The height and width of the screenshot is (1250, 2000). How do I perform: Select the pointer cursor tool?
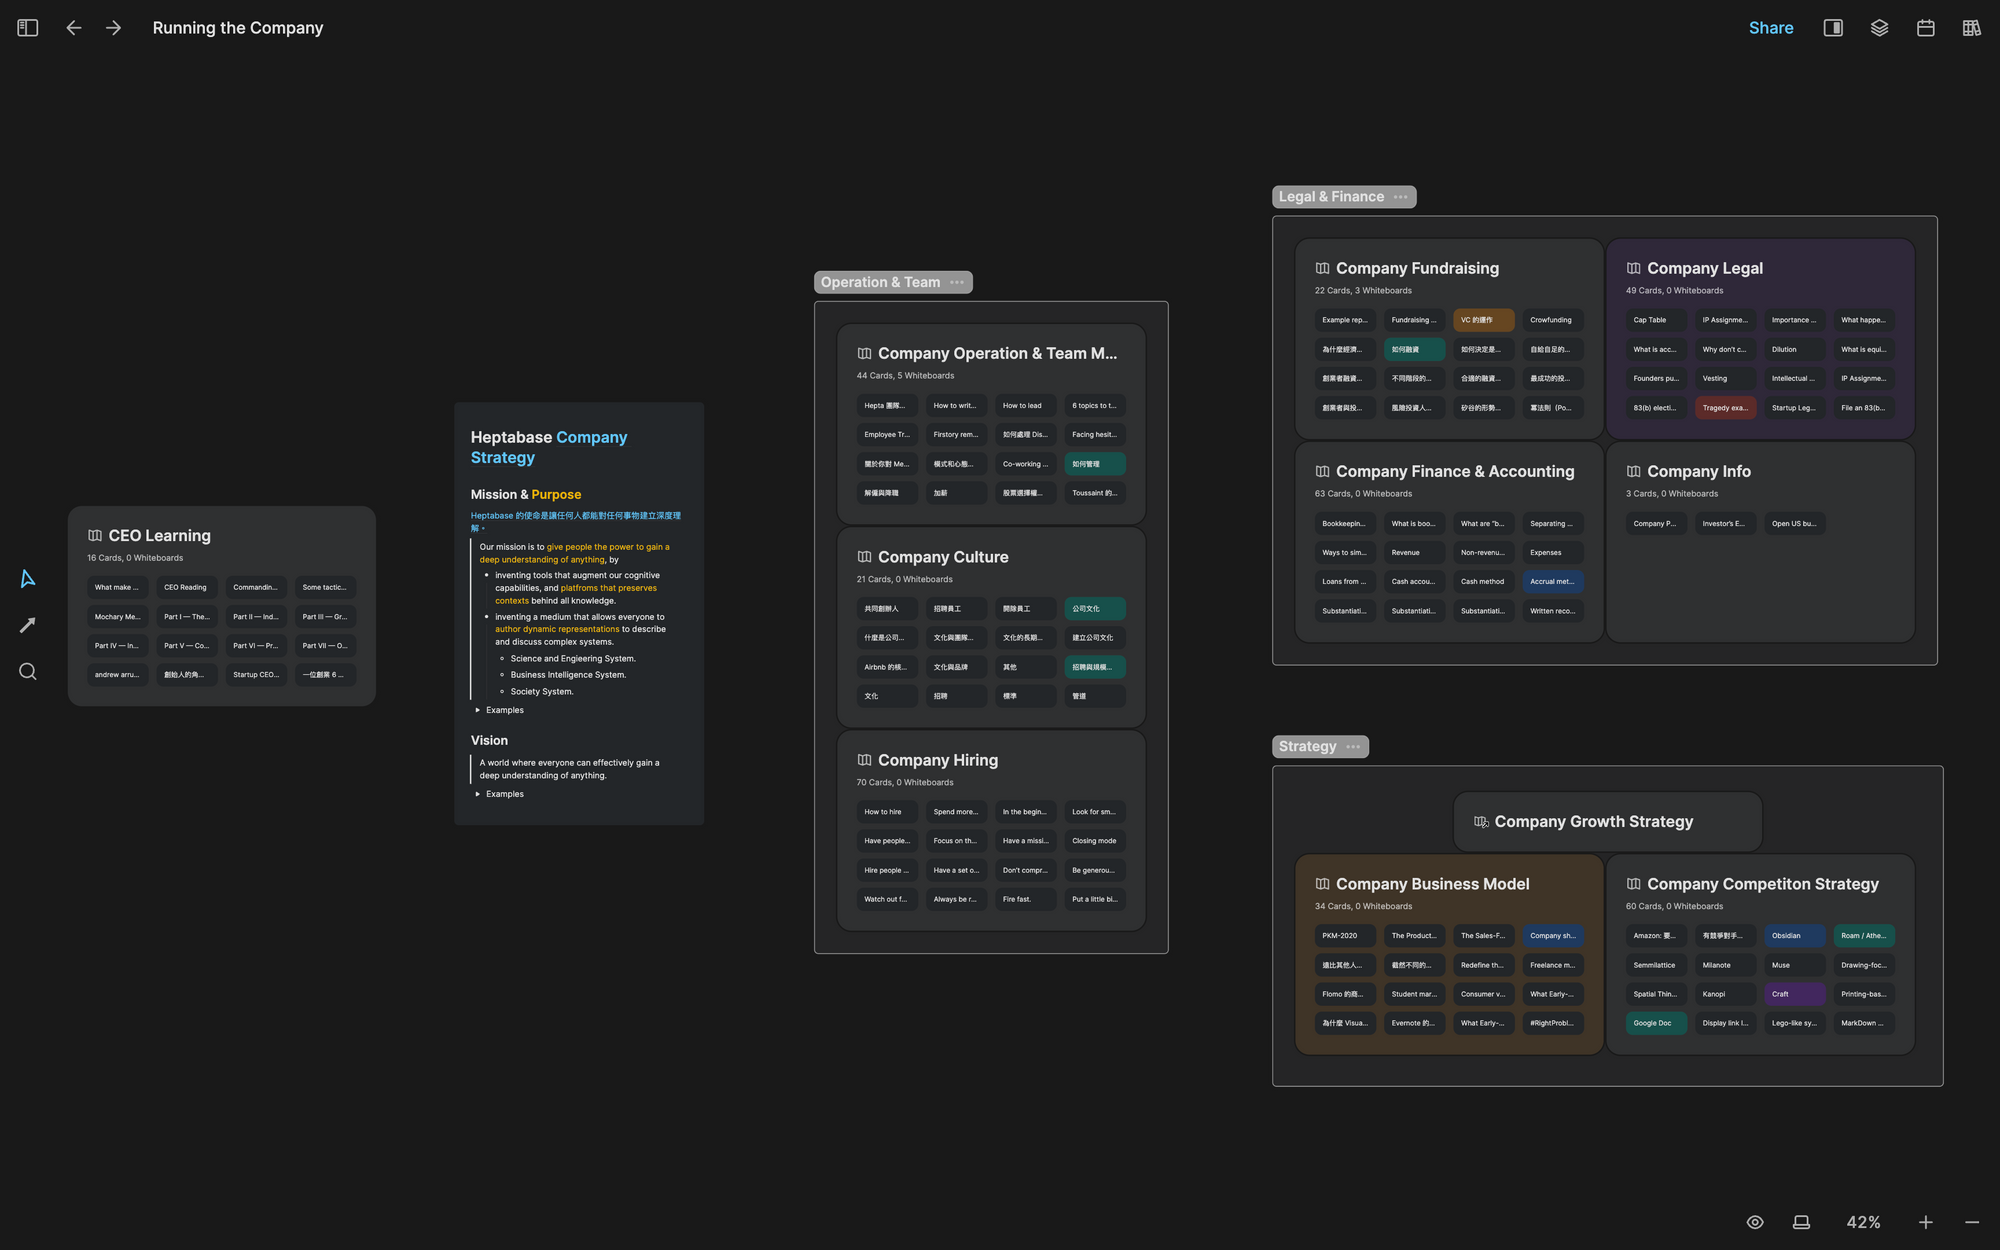coord(28,579)
